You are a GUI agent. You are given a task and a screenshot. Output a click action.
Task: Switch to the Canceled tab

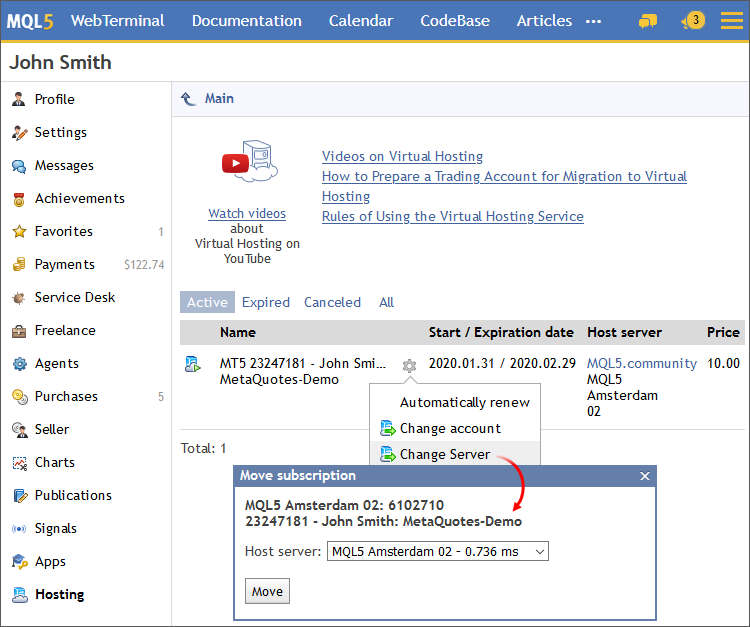pos(332,302)
